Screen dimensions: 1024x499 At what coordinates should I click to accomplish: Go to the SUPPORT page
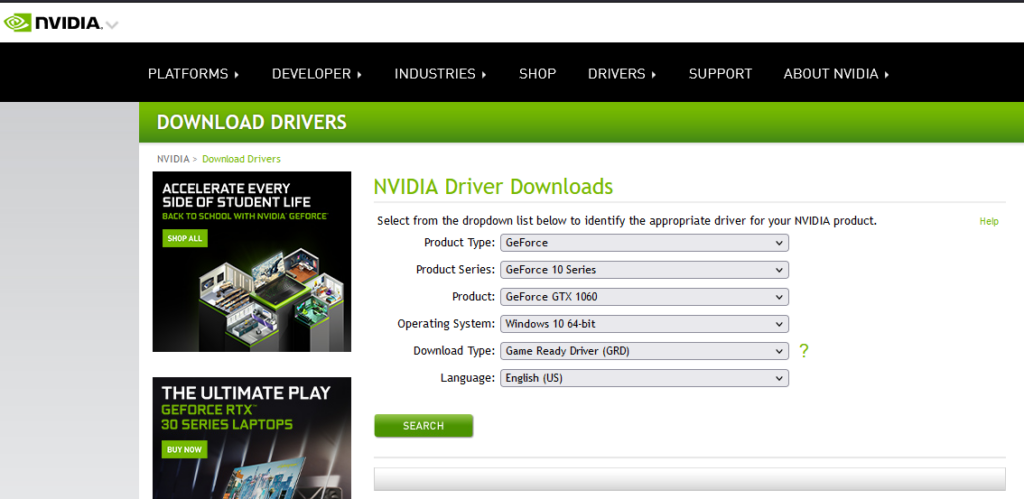(720, 74)
